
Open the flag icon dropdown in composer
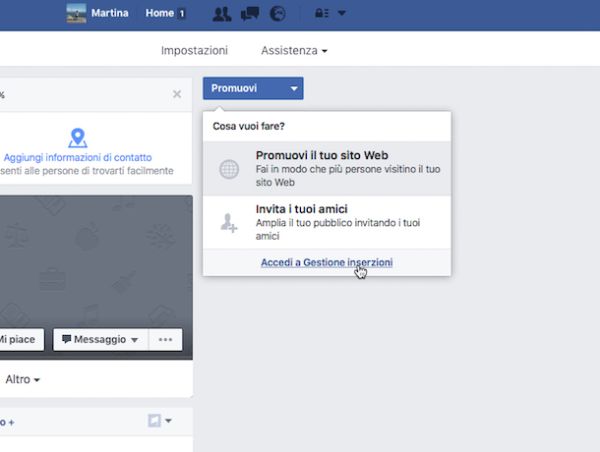click(160, 421)
